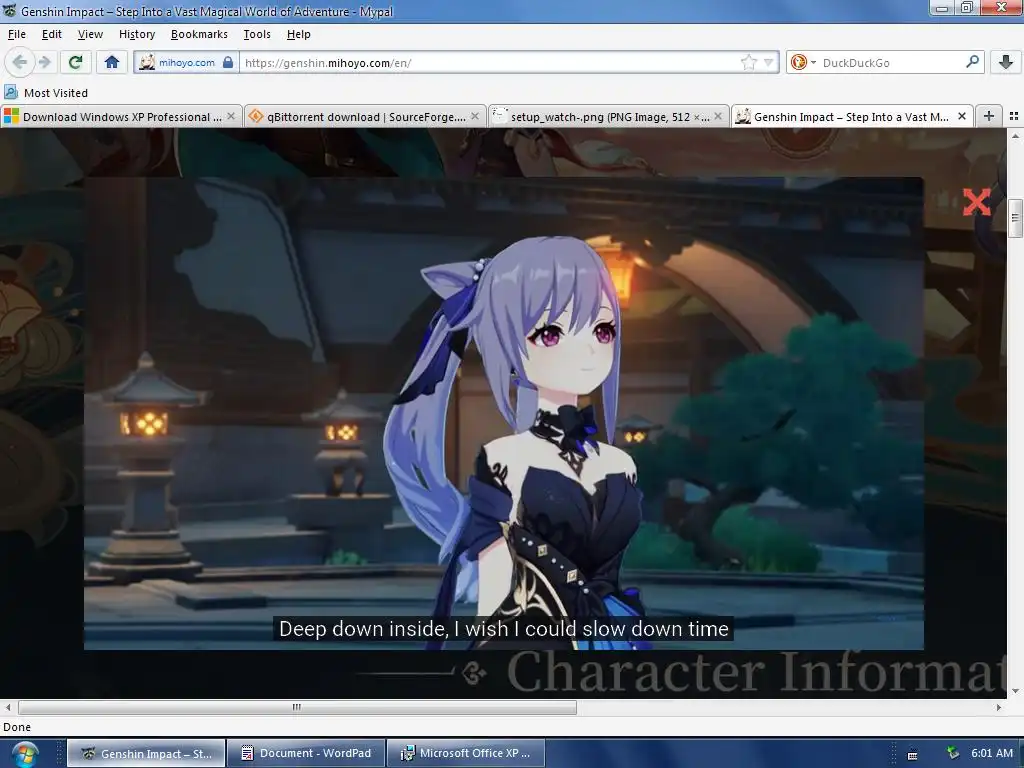
Task: Click the vertical scrollbar up arrow
Action: click(x=1015, y=136)
